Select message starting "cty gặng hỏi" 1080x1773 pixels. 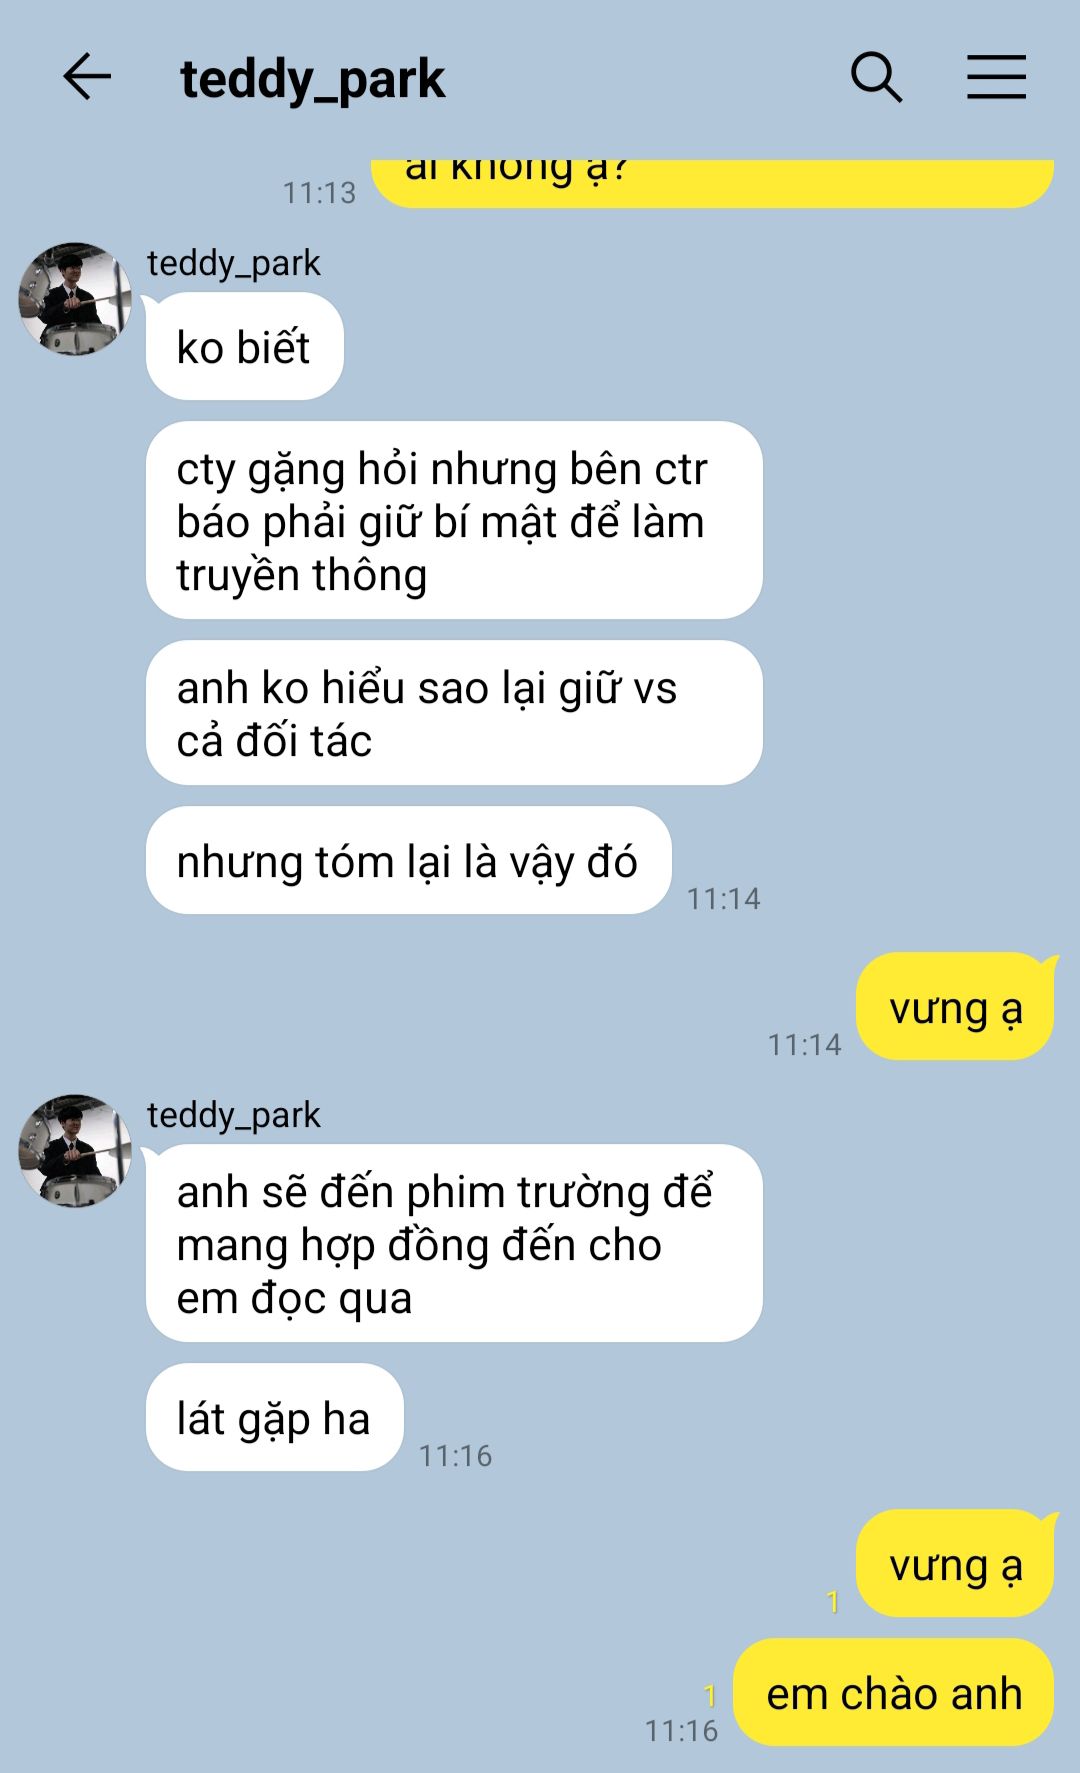(454, 520)
